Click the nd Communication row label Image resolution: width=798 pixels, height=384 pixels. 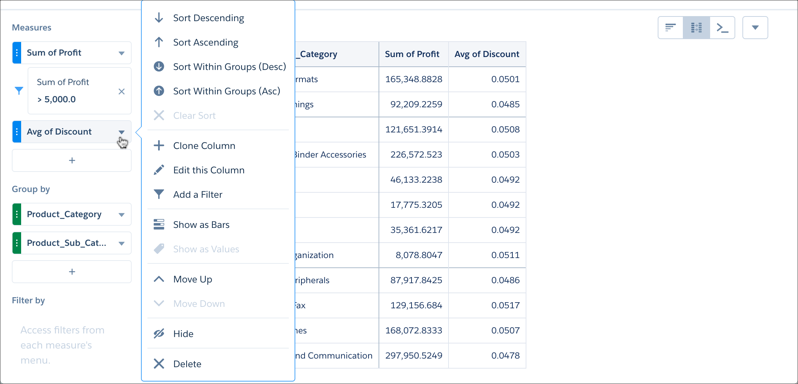[334, 356]
